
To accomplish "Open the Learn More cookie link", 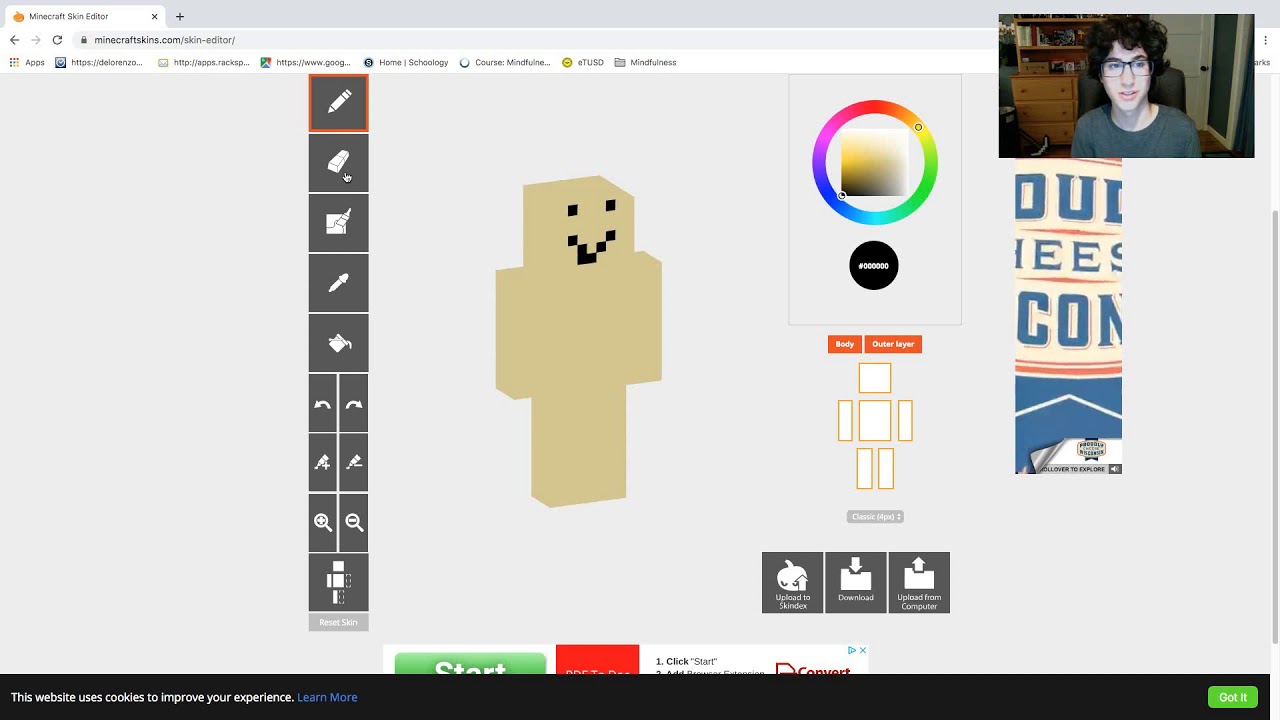I will [327, 697].
